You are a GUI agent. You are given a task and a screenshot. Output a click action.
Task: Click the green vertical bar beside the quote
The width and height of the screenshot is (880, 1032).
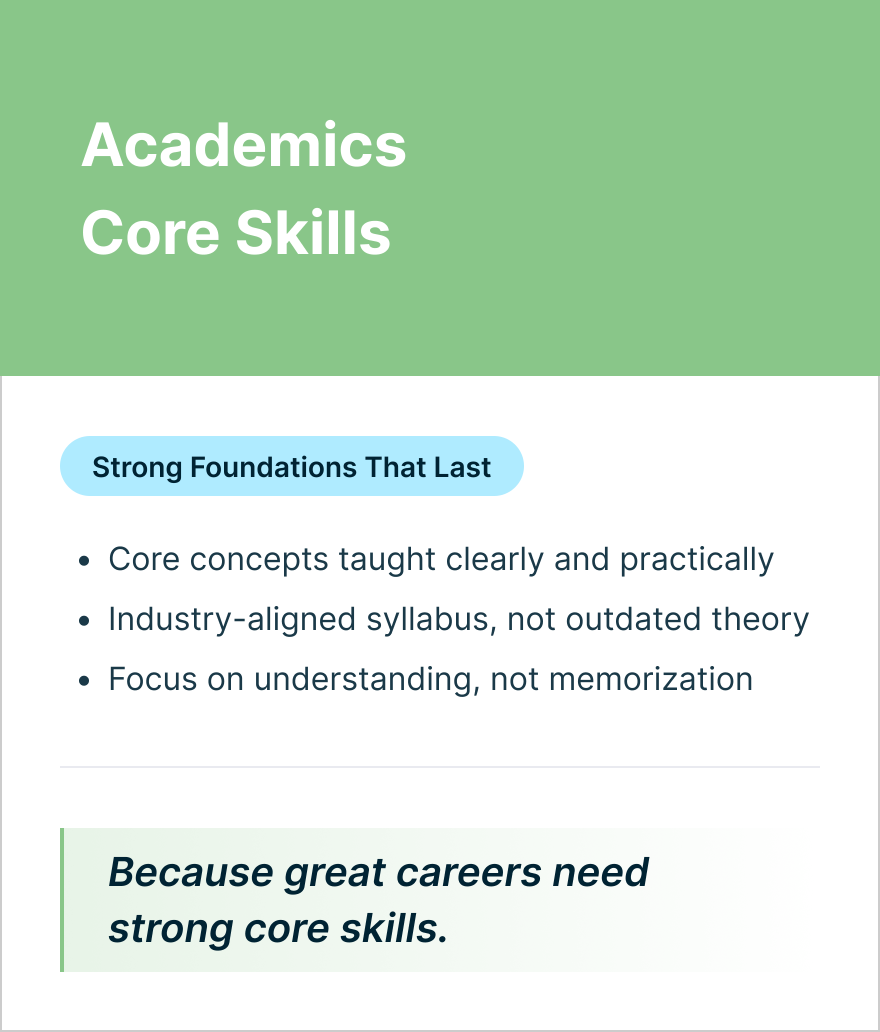click(62, 900)
